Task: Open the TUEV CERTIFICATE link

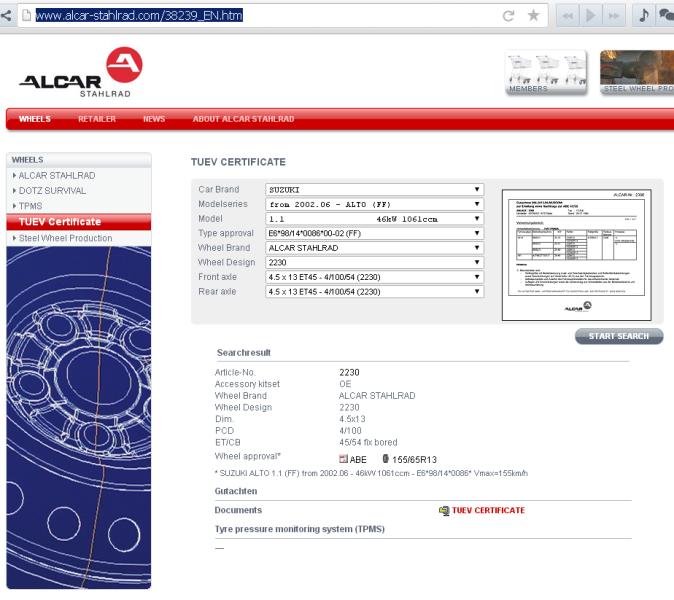Action: click(x=488, y=510)
